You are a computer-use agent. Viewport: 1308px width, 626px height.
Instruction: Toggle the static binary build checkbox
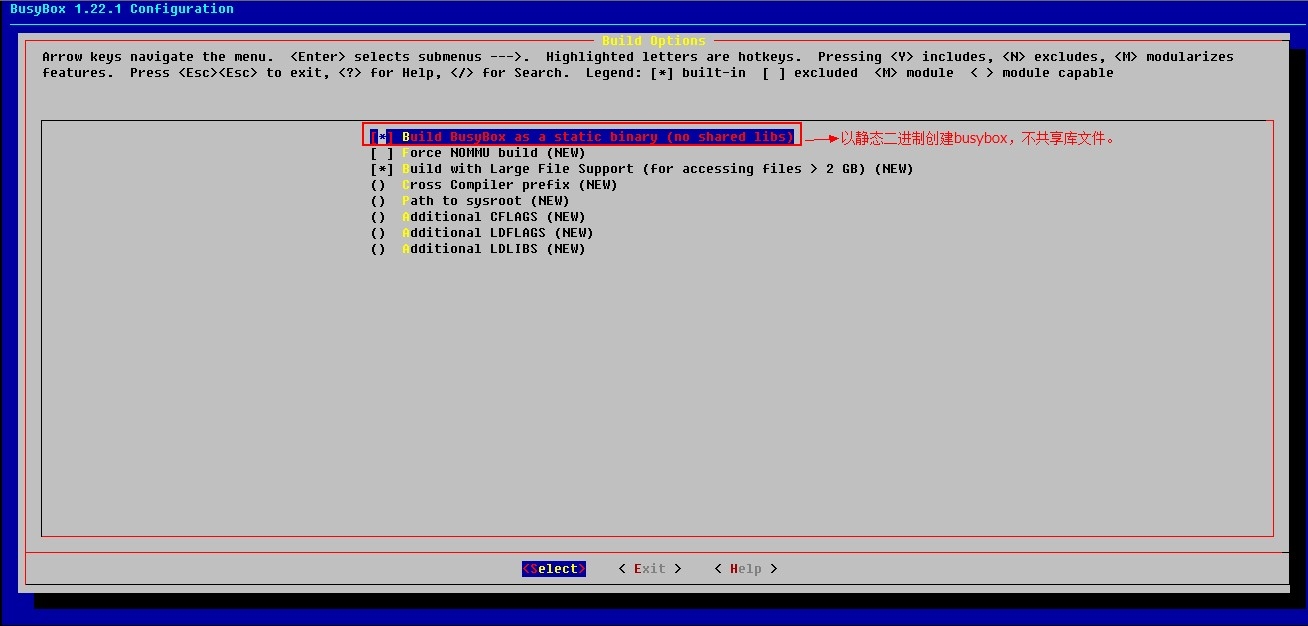click(382, 137)
